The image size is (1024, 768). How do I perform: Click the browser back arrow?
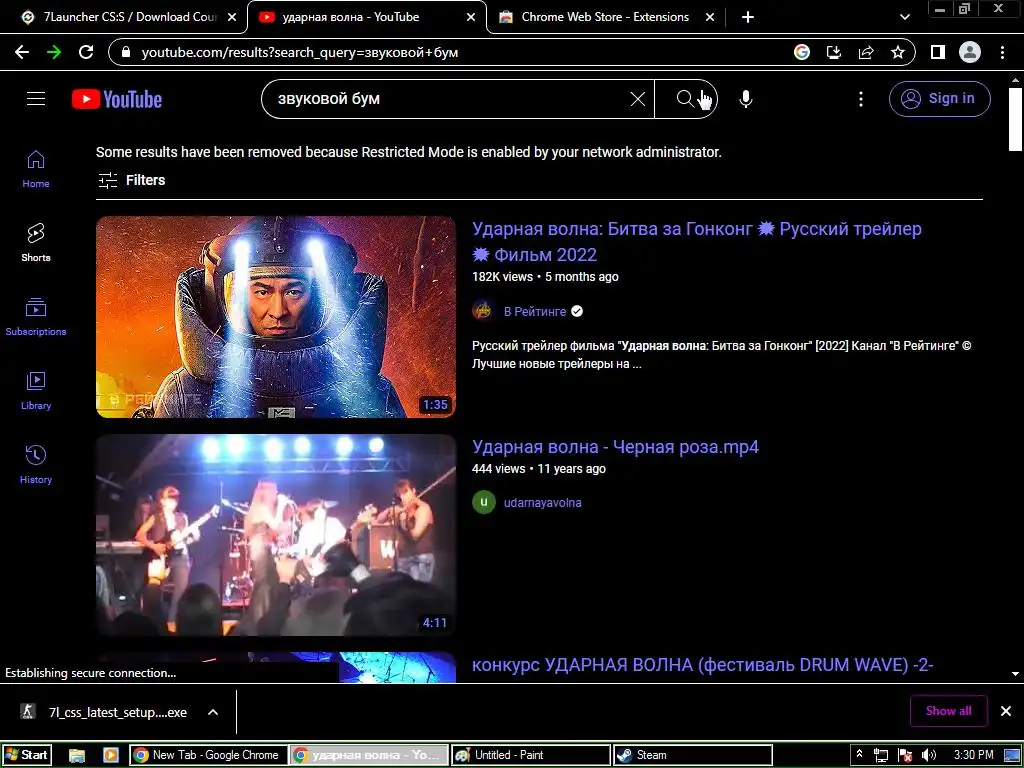pyautogui.click(x=22, y=52)
